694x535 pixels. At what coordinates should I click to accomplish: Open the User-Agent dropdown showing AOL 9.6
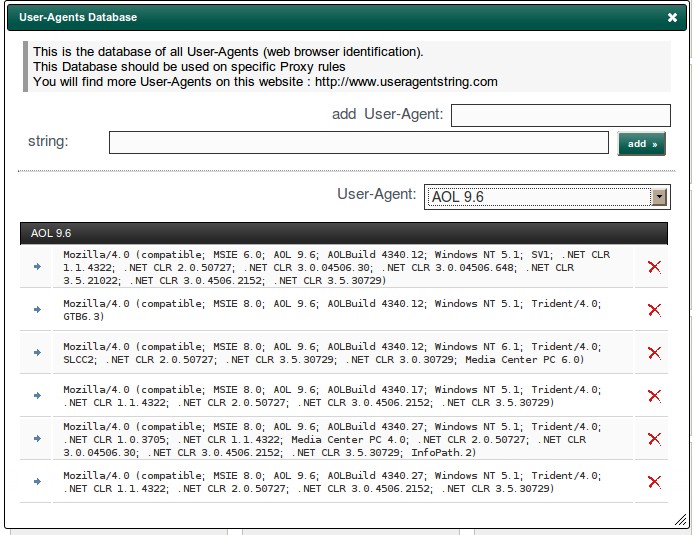pos(547,197)
